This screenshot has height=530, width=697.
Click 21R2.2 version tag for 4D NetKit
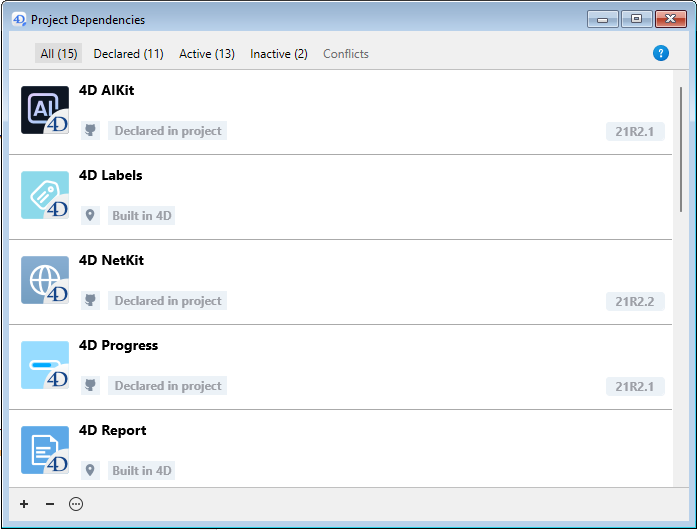point(635,301)
